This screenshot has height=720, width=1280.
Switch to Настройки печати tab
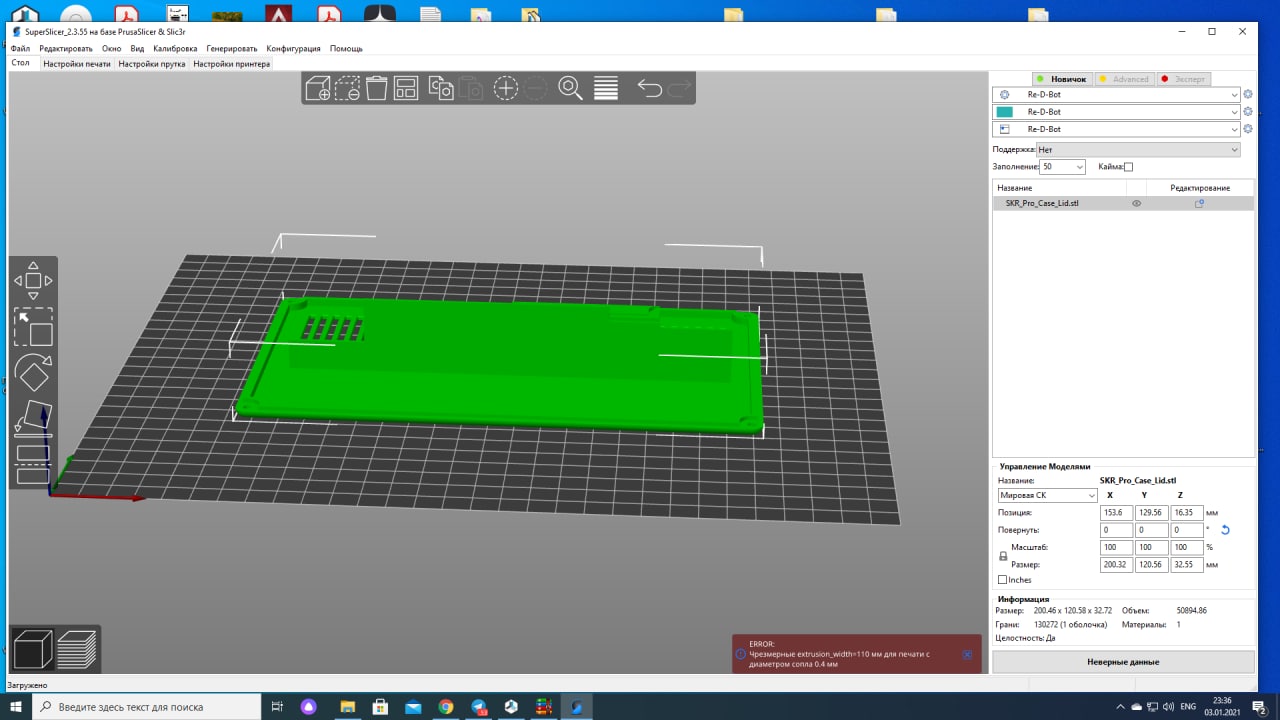[x=77, y=63]
